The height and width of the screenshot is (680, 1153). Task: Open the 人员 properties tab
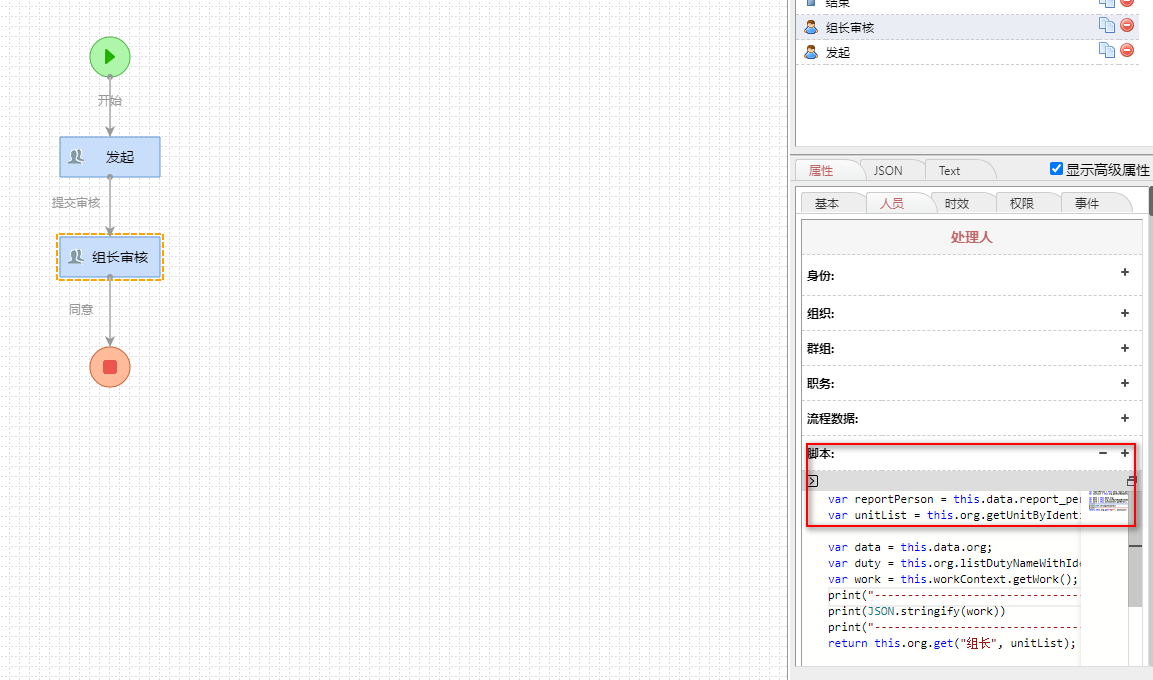pos(891,204)
